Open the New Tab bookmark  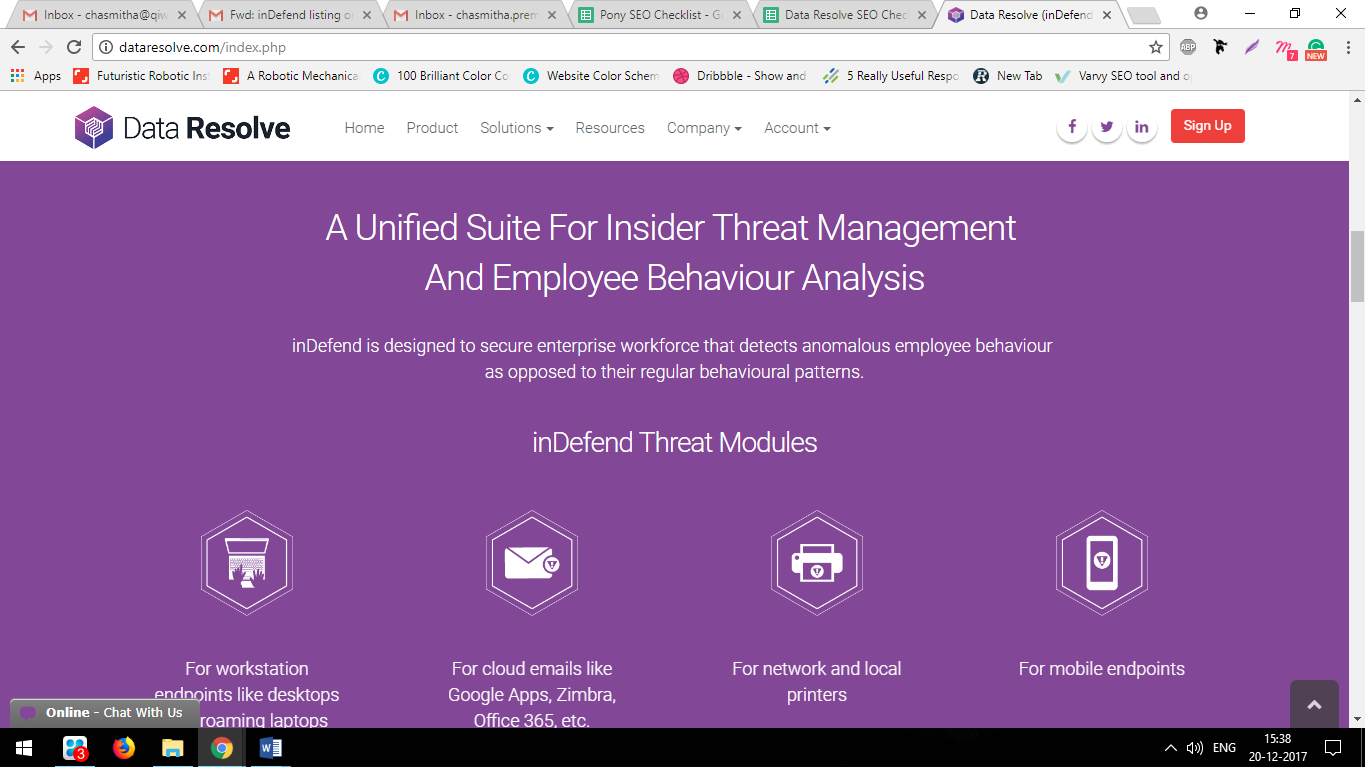pos(1007,76)
